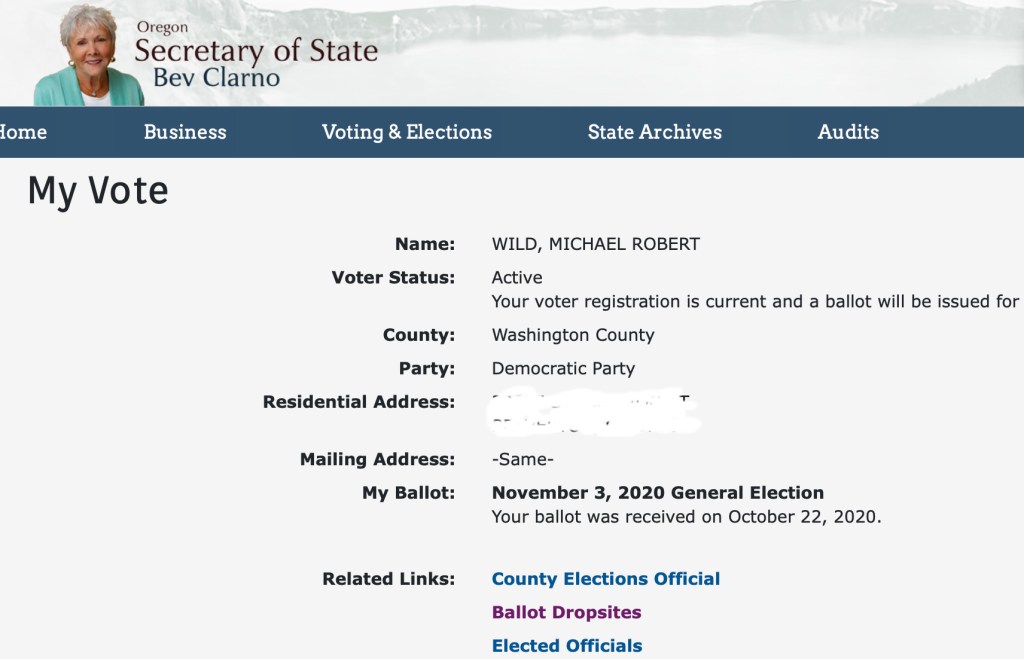Image resolution: width=1024 pixels, height=659 pixels.
Task: Click the voter name WILD, MICHAEL ROBERT
Action: pos(596,244)
